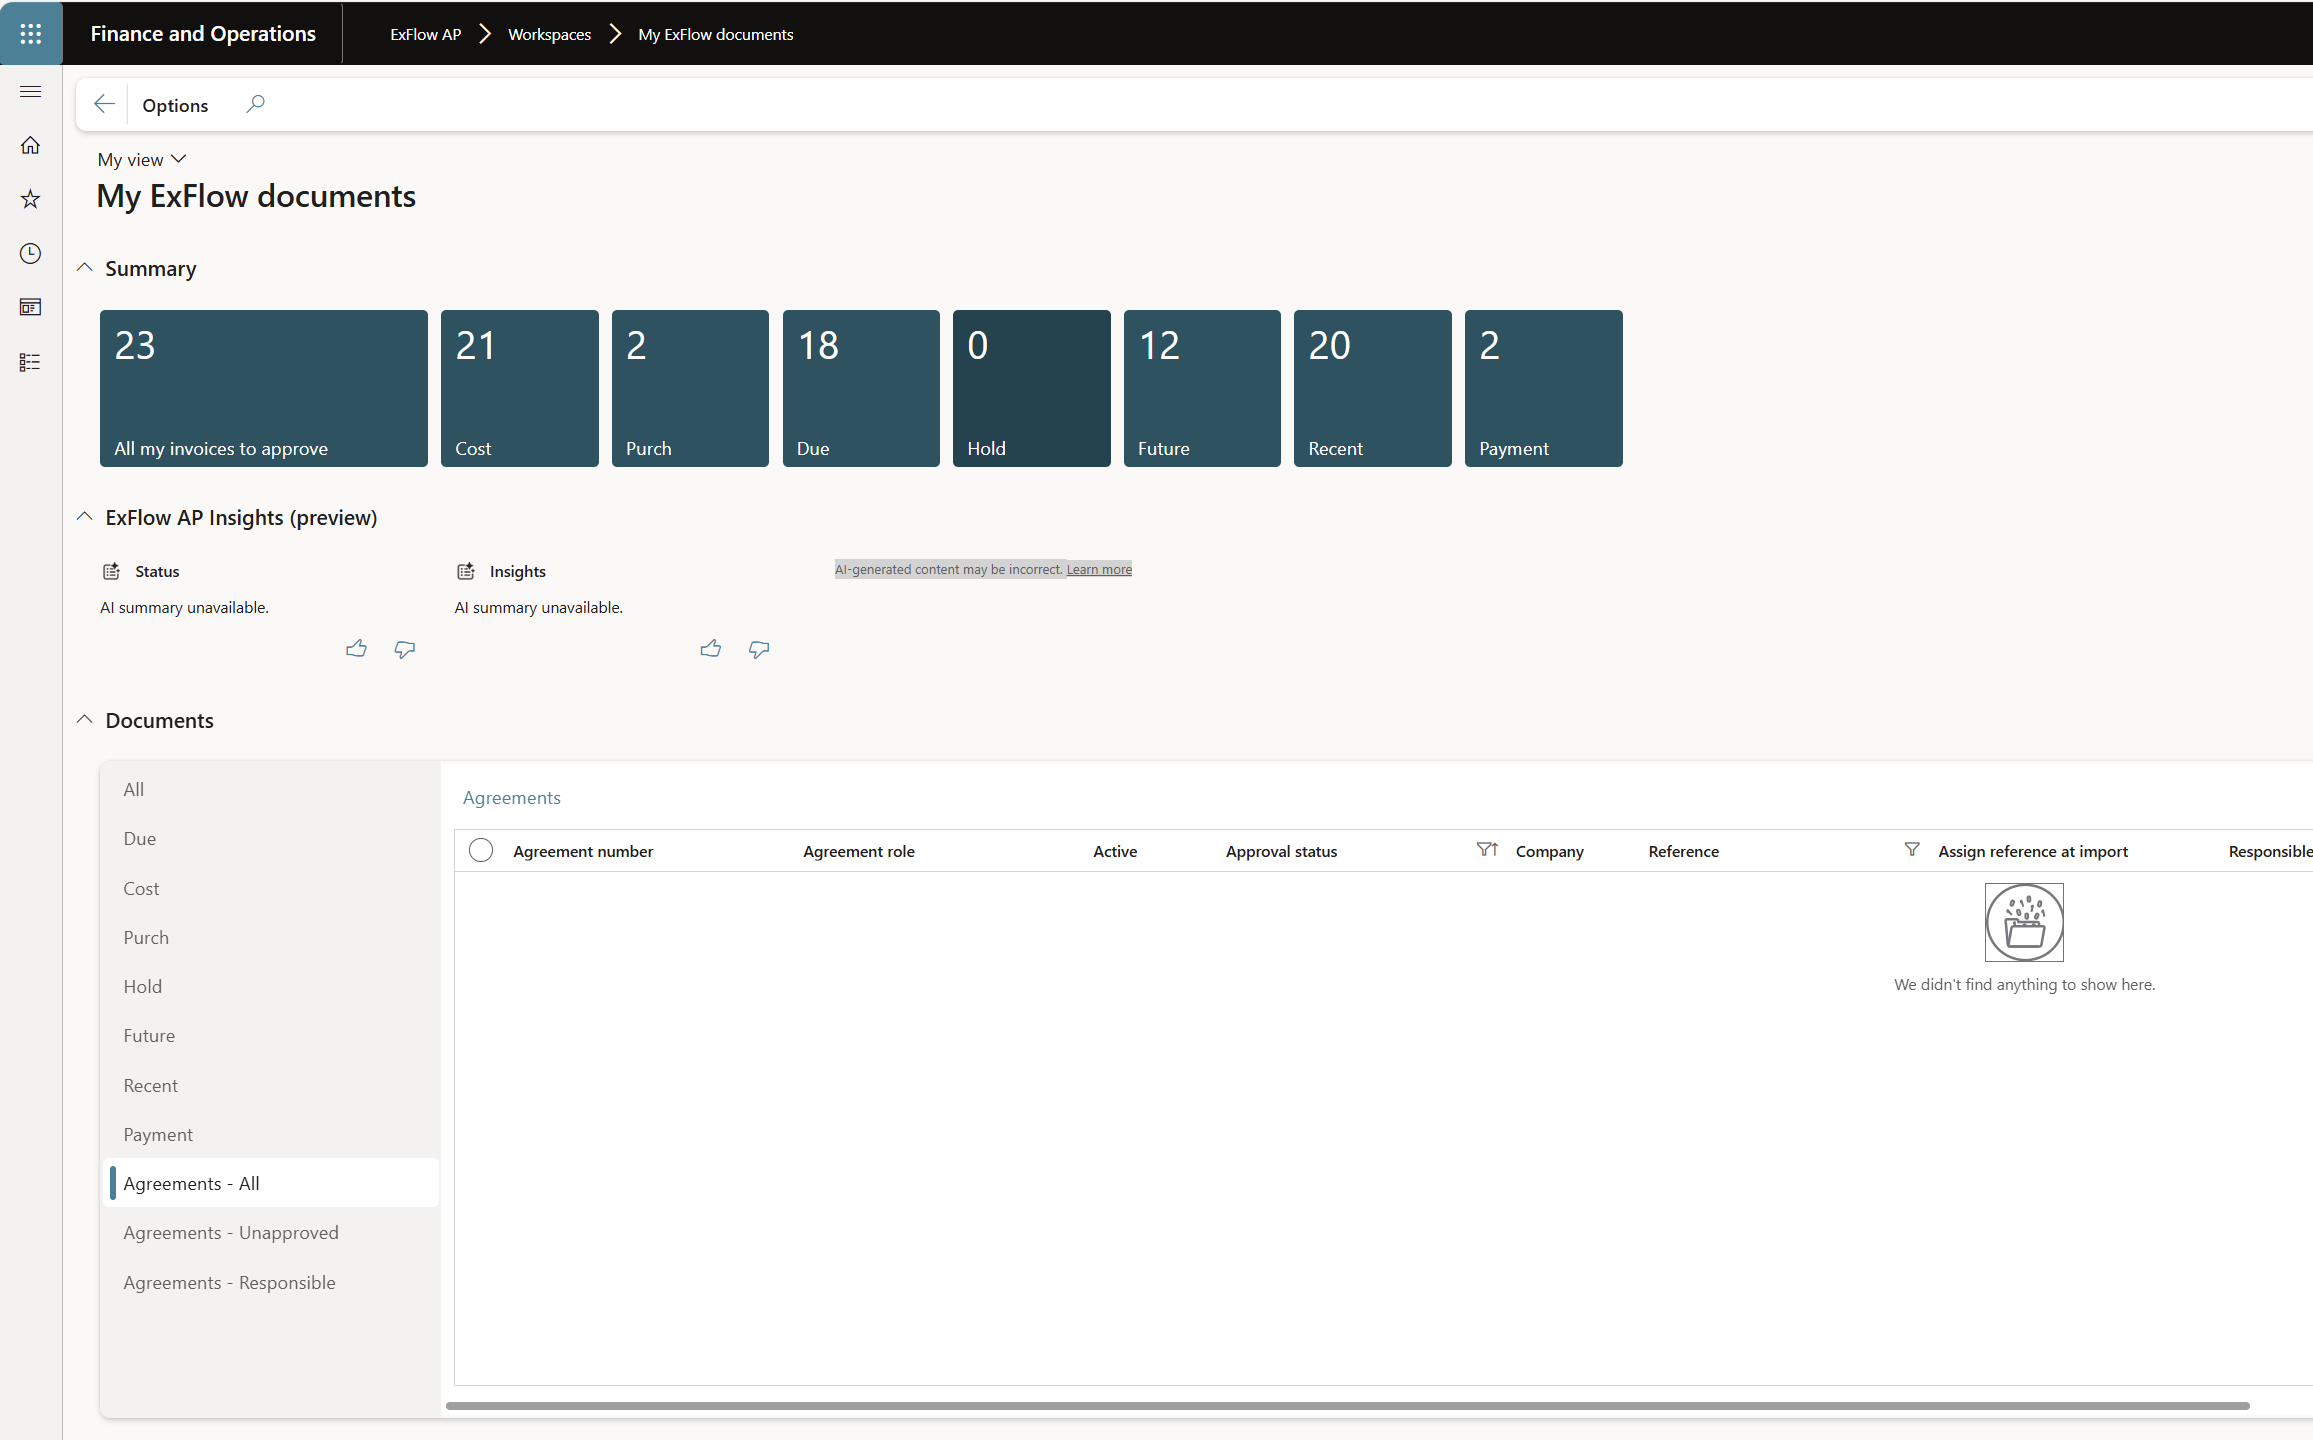Open the My view dropdown
The height and width of the screenshot is (1440, 2313).
point(142,160)
